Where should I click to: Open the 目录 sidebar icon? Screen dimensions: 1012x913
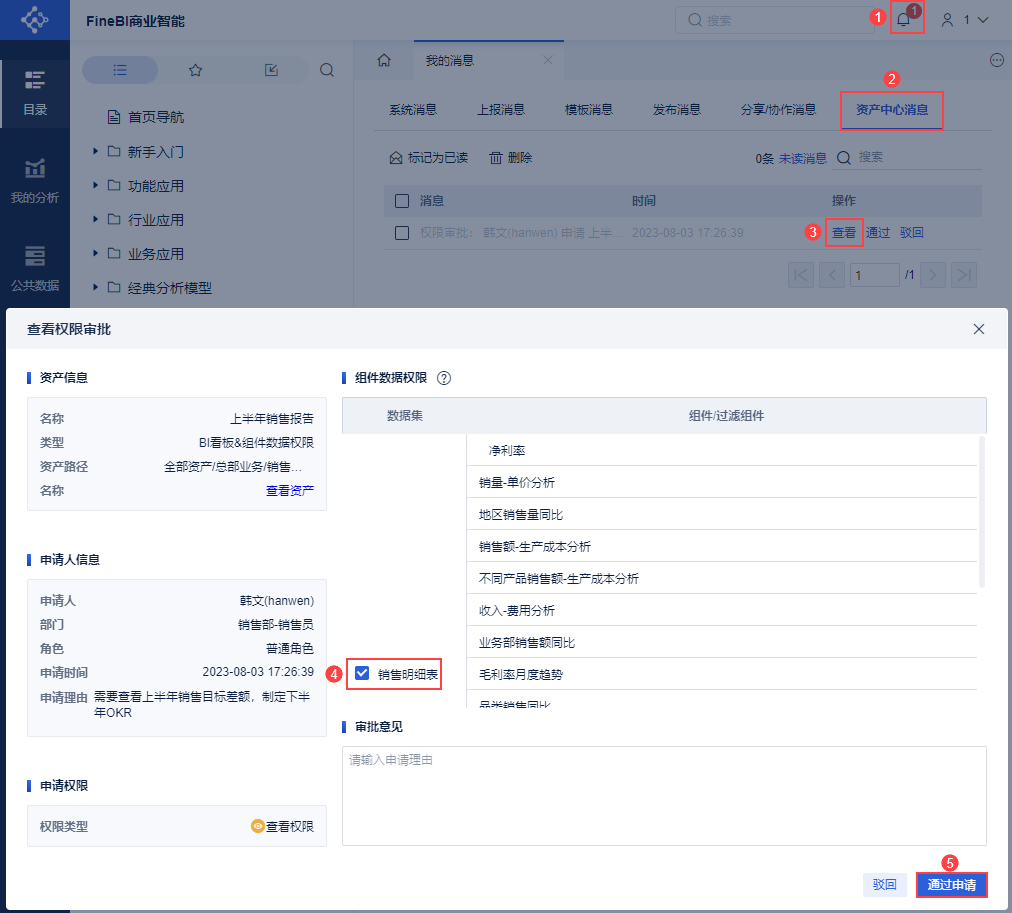(x=35, y=94)
